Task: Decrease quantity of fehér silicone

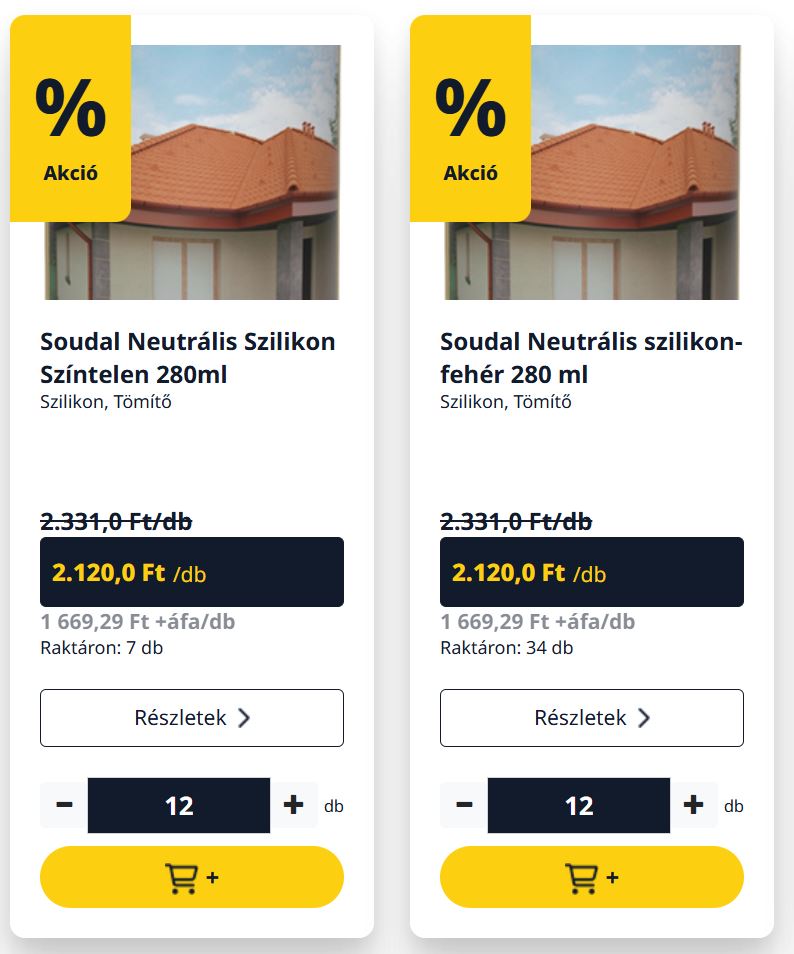Action: click(464, 805)
